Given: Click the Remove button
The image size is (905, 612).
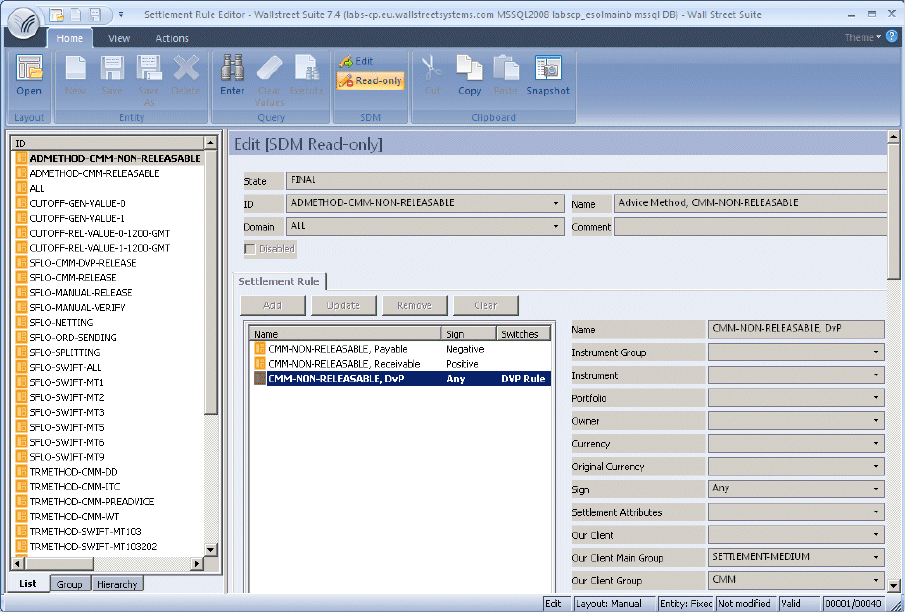Looking at the screenshot, I should pos(414,305).
